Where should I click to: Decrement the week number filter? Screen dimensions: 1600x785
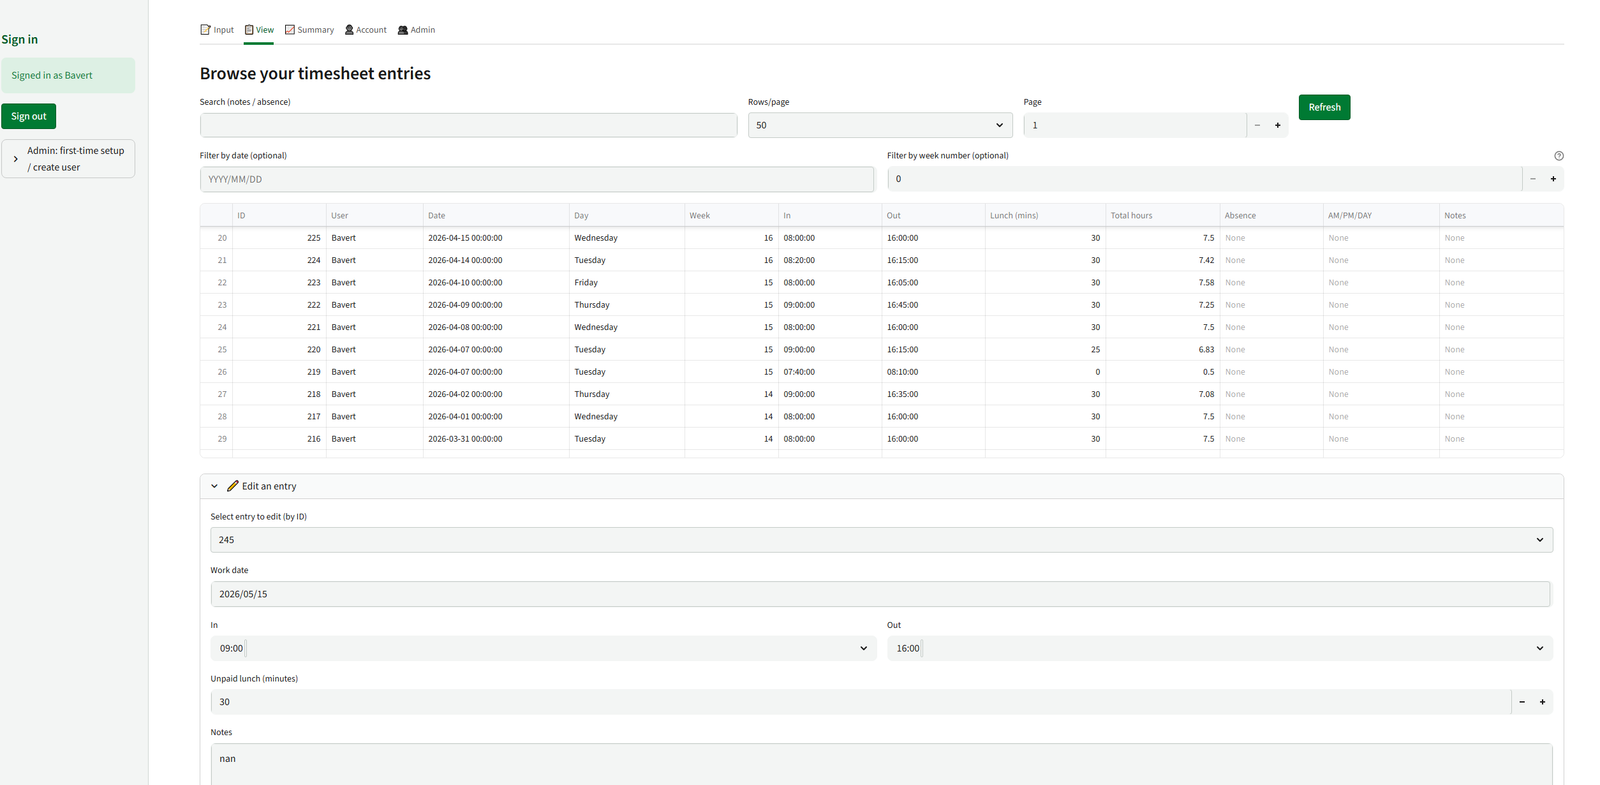1532,179
